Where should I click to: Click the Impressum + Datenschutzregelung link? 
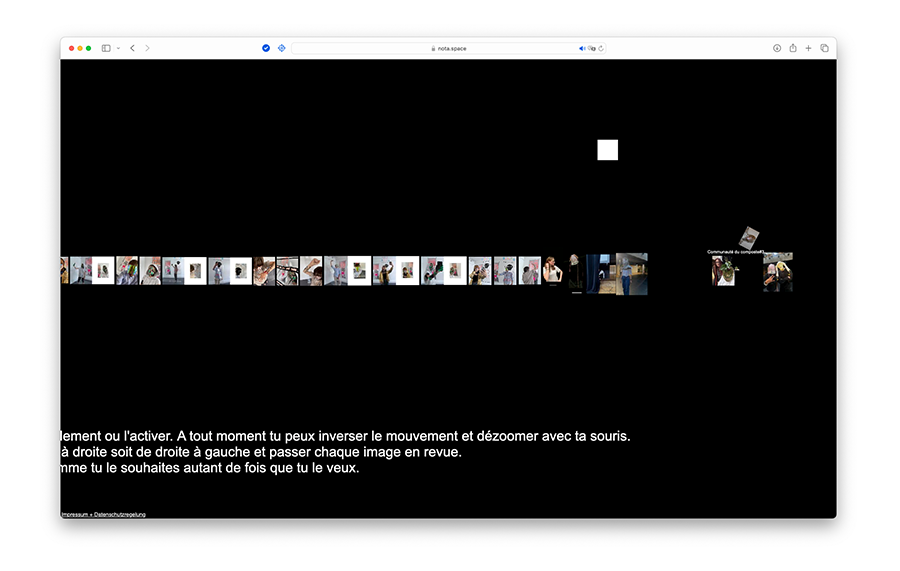click(x=103, y=514)
